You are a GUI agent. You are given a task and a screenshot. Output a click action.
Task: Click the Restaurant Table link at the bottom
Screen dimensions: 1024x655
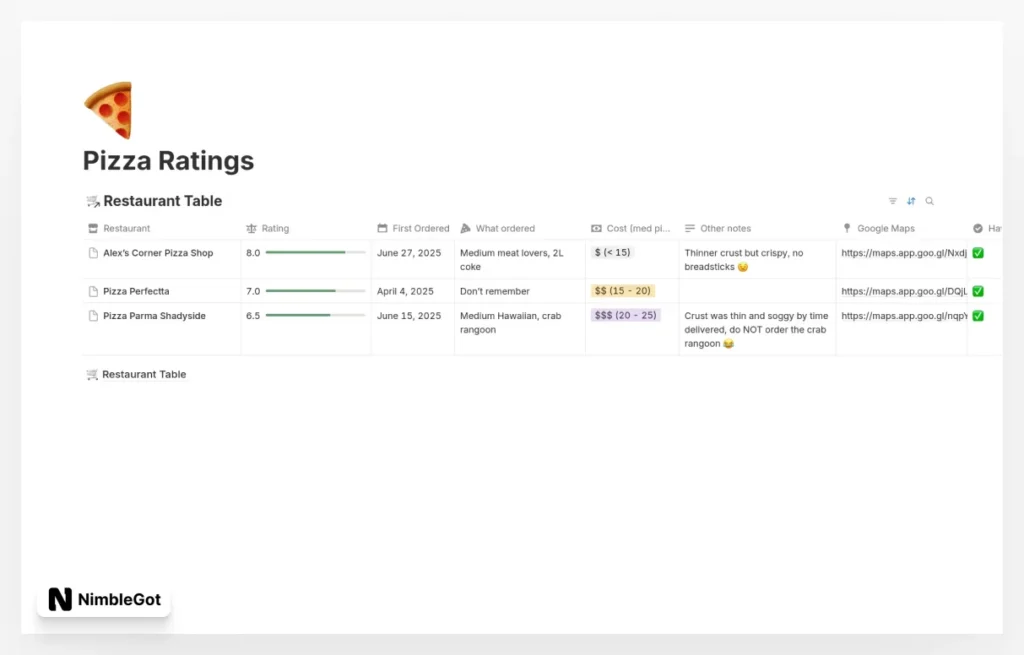pyautogui.click(x=144, y=374)
